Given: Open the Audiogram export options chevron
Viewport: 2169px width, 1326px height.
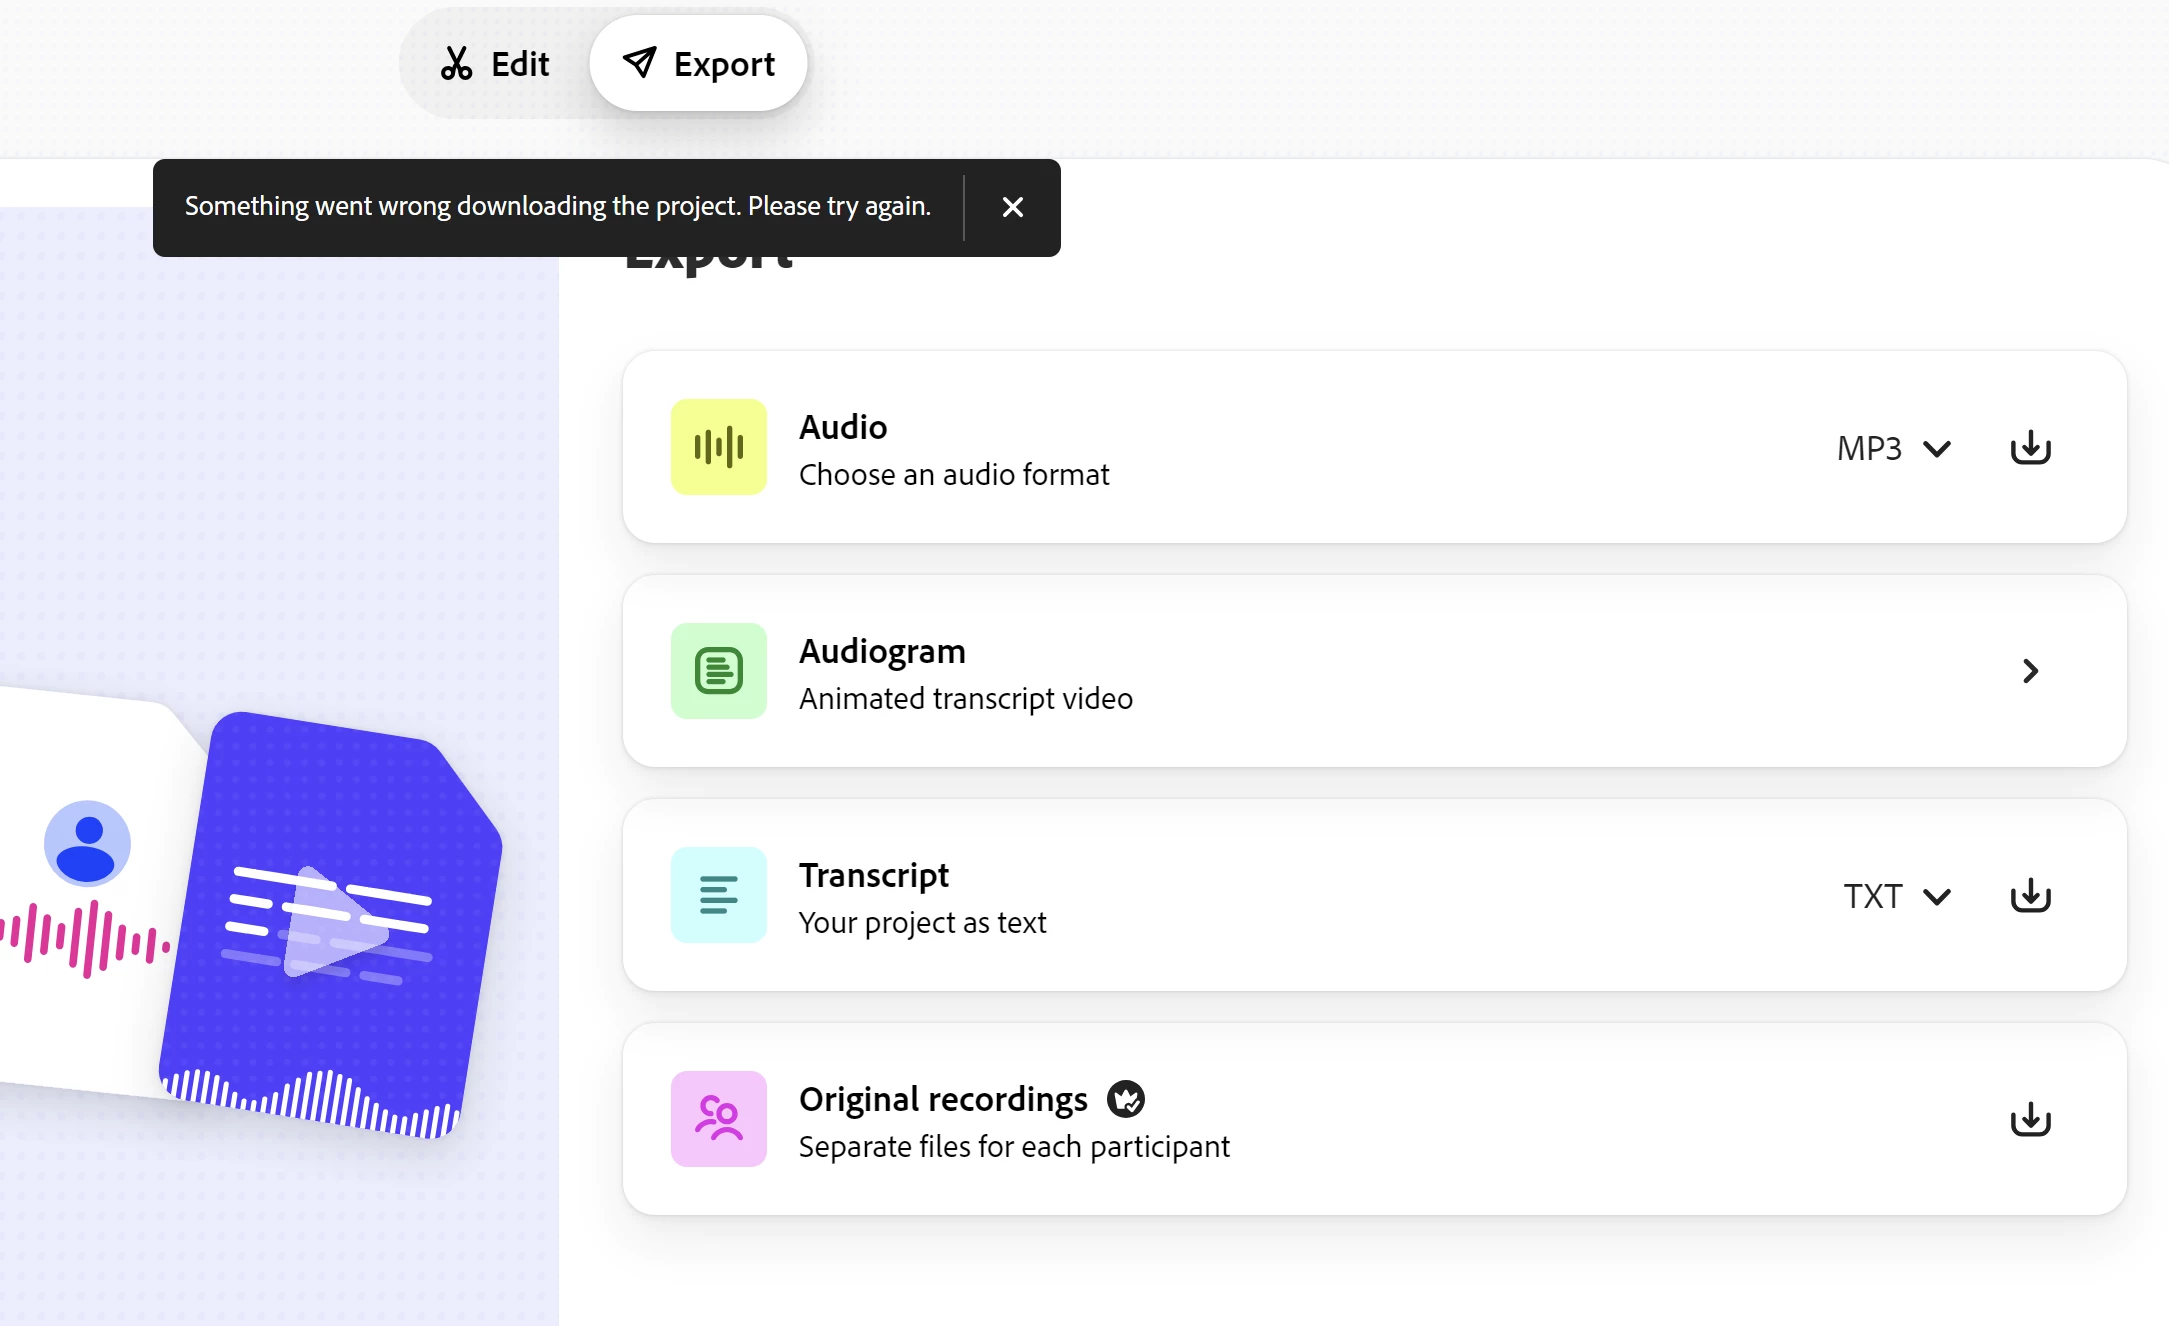Looking at the screenshot, I should (2030, 671).
